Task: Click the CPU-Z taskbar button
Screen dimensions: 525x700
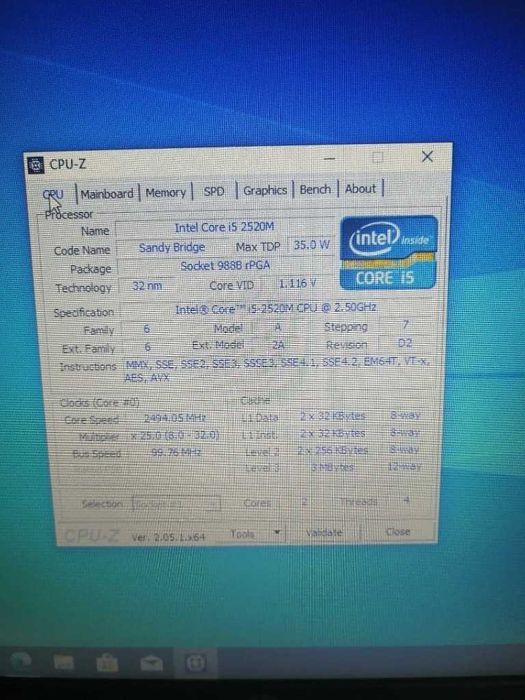Action: click(196, 662)
